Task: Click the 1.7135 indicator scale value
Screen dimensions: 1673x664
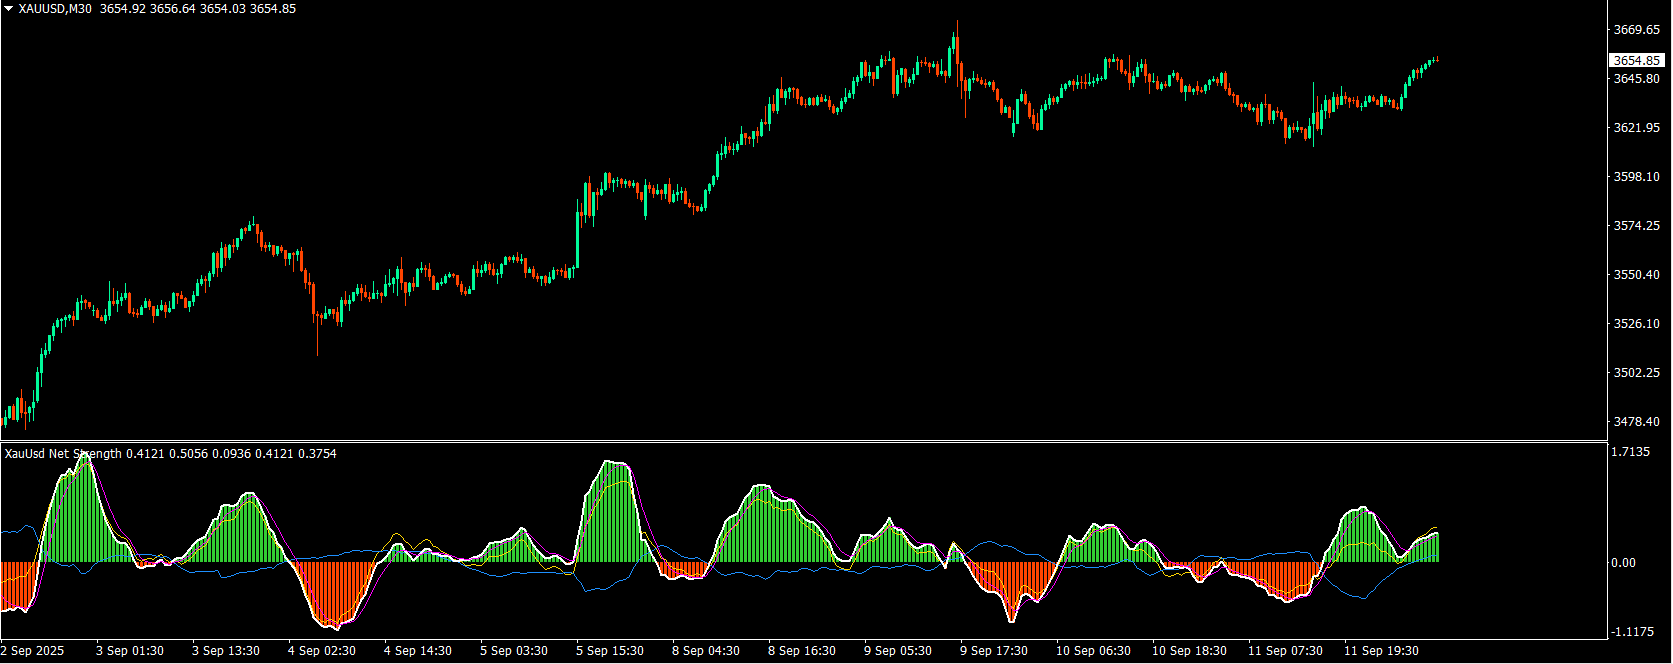Action: (1631, 452)
